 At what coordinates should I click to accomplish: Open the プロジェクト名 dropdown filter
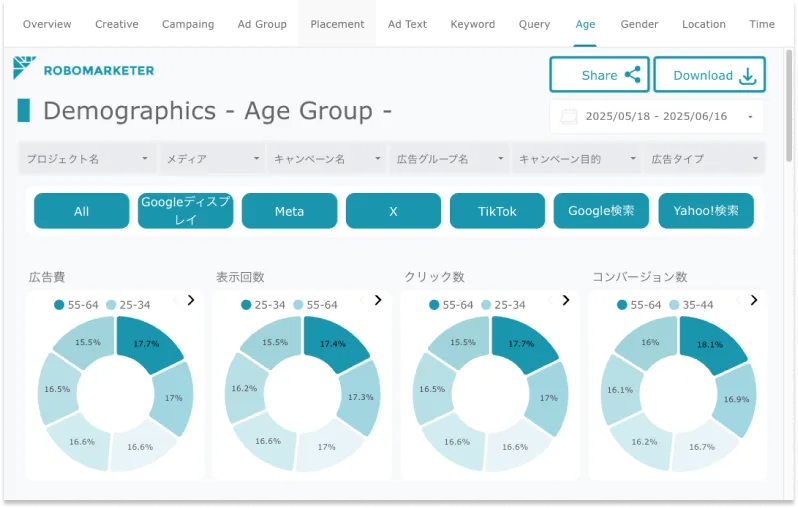[x=88, y=159]
